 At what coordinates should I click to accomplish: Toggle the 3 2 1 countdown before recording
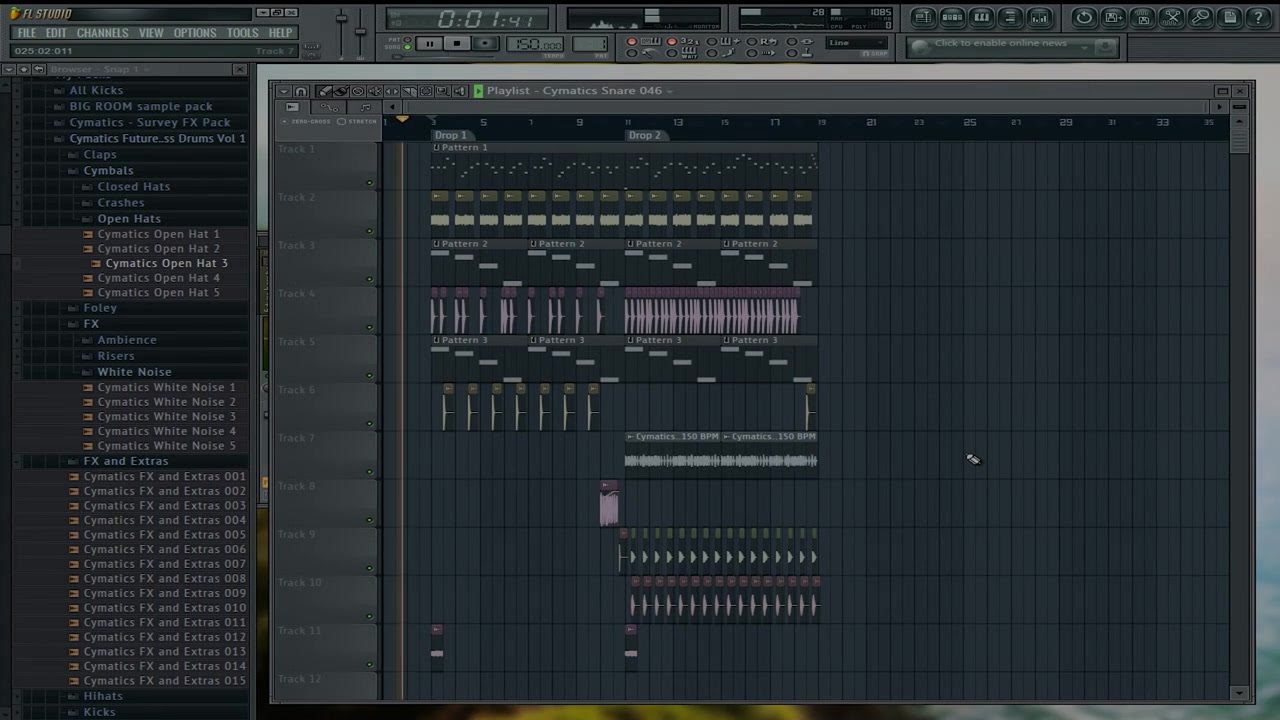click(x=671, y=41)
